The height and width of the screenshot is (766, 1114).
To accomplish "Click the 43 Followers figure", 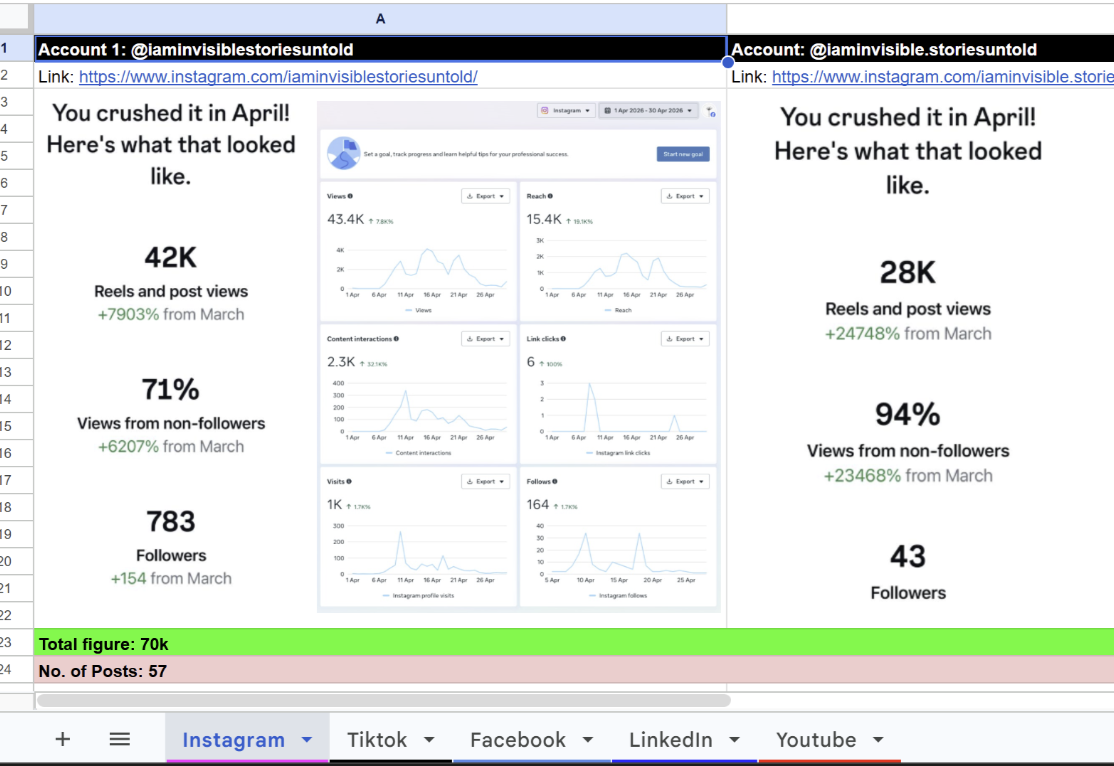I will pyautogui.click(x=908, y=556).
